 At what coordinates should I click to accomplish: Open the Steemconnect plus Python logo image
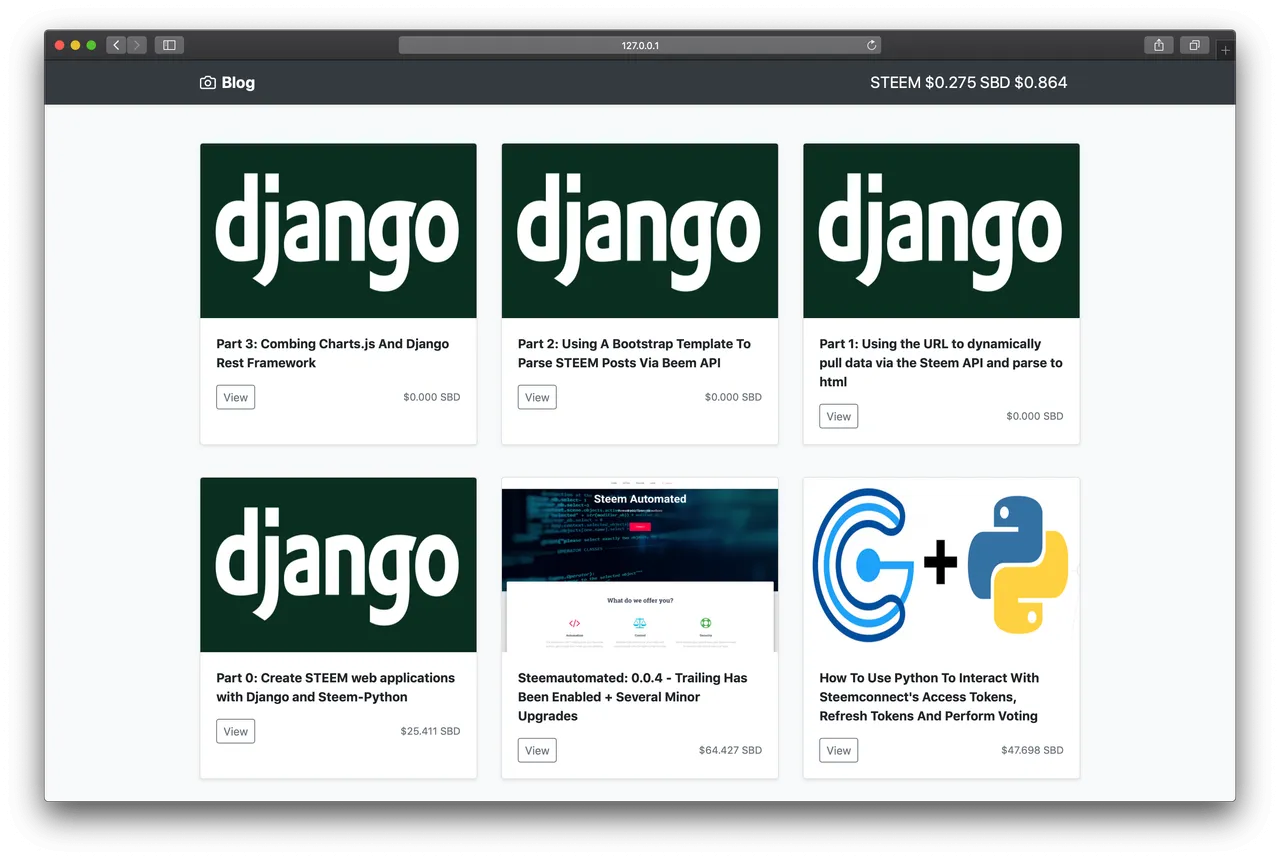[x=941, y=565]
